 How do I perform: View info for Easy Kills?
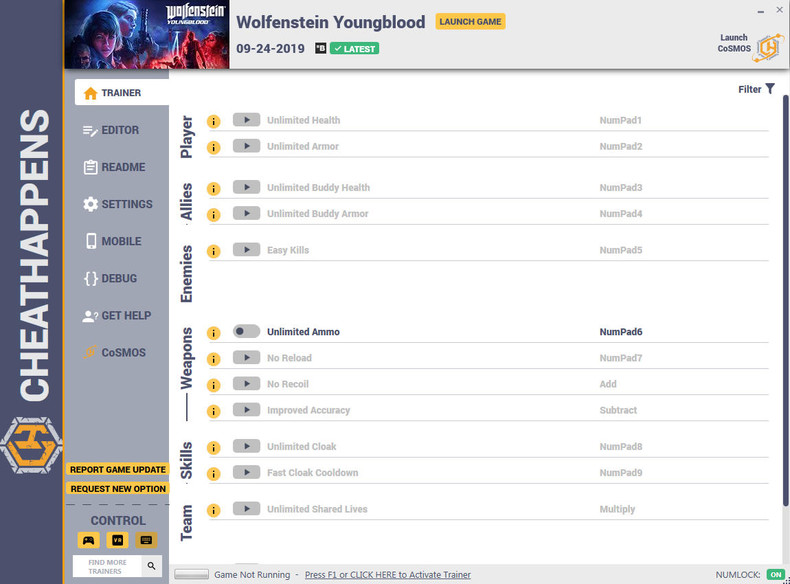[214, 251]
